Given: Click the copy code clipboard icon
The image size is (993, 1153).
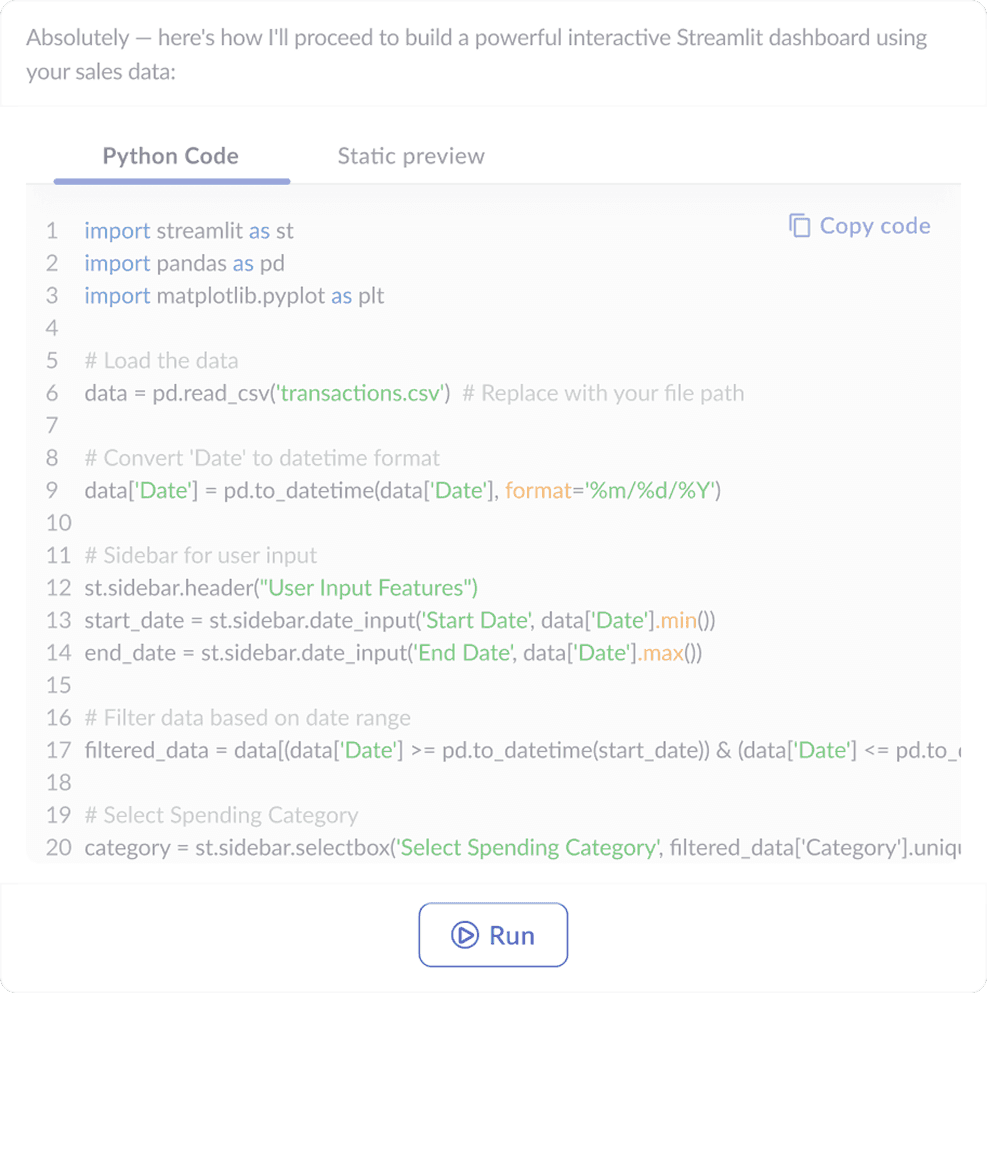Looking at the screenshot, I should [800, 226].
